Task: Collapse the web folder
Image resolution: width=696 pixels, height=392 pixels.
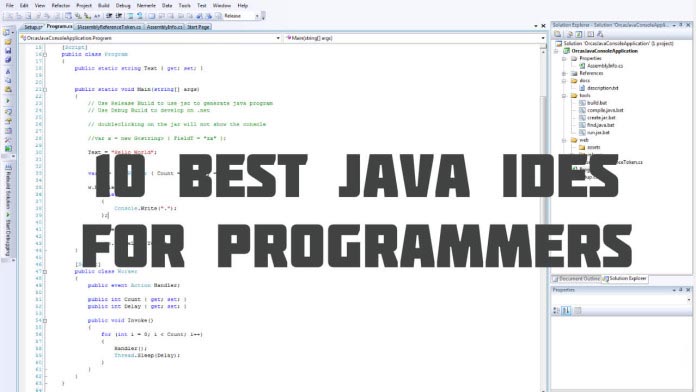Action: (x=564, y=140)
